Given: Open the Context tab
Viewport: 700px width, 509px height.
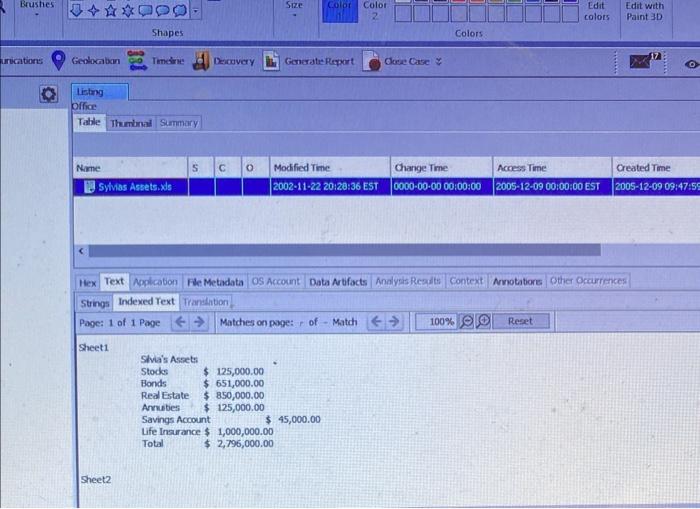Looking at the screenshot, I should pos(466,281).
